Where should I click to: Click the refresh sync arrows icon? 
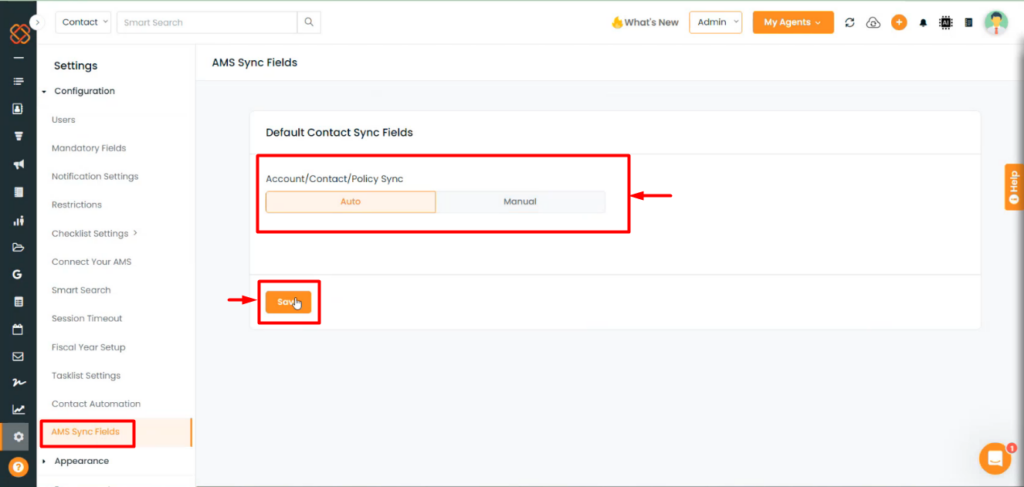pyautogui.click(x=850, y=22)
